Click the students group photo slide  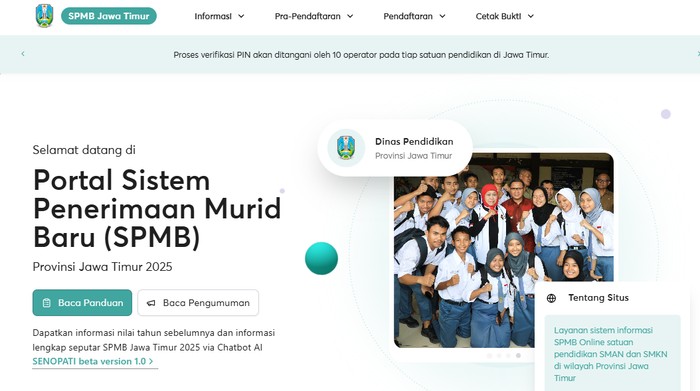[x=504, y=250]
